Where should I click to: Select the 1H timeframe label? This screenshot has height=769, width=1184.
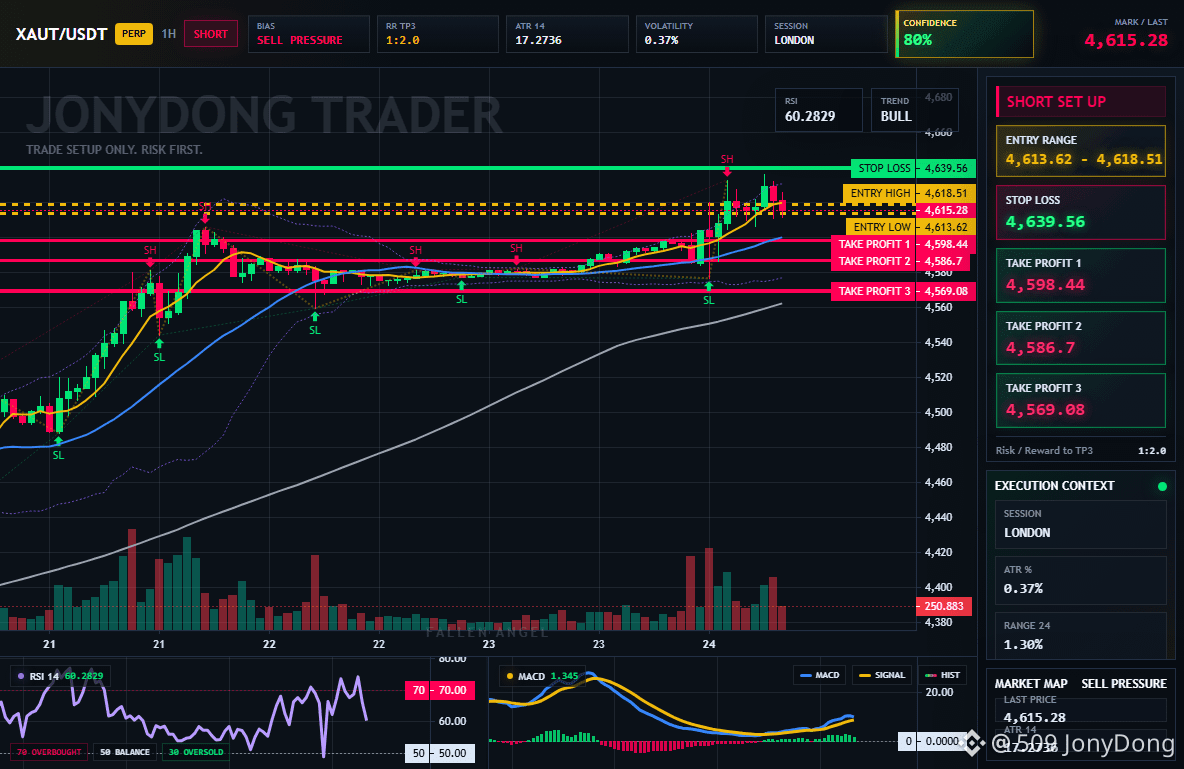pos(168,34)
